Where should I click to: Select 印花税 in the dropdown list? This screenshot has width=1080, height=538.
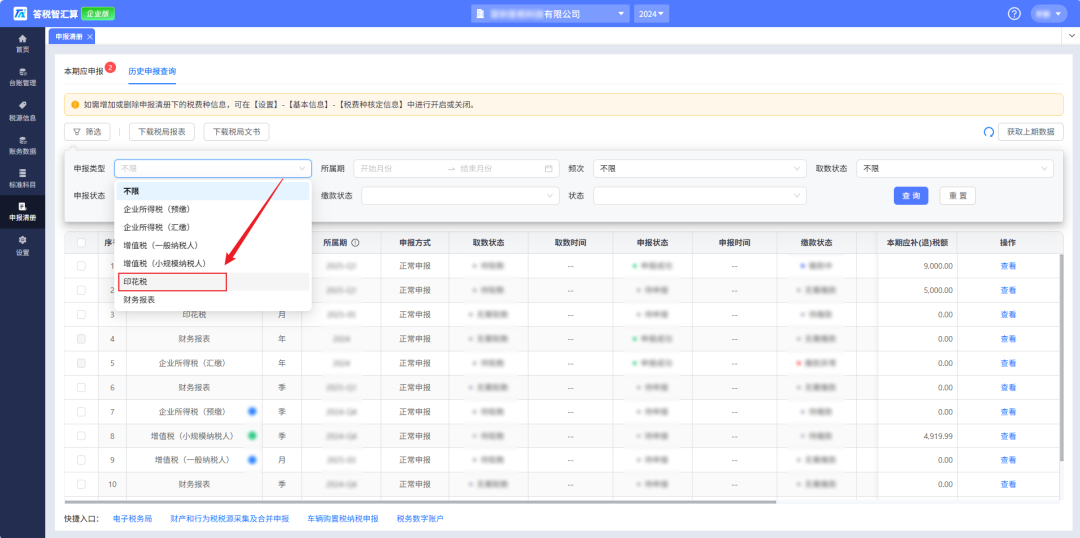pyautogui.click(x=213, y=282)
